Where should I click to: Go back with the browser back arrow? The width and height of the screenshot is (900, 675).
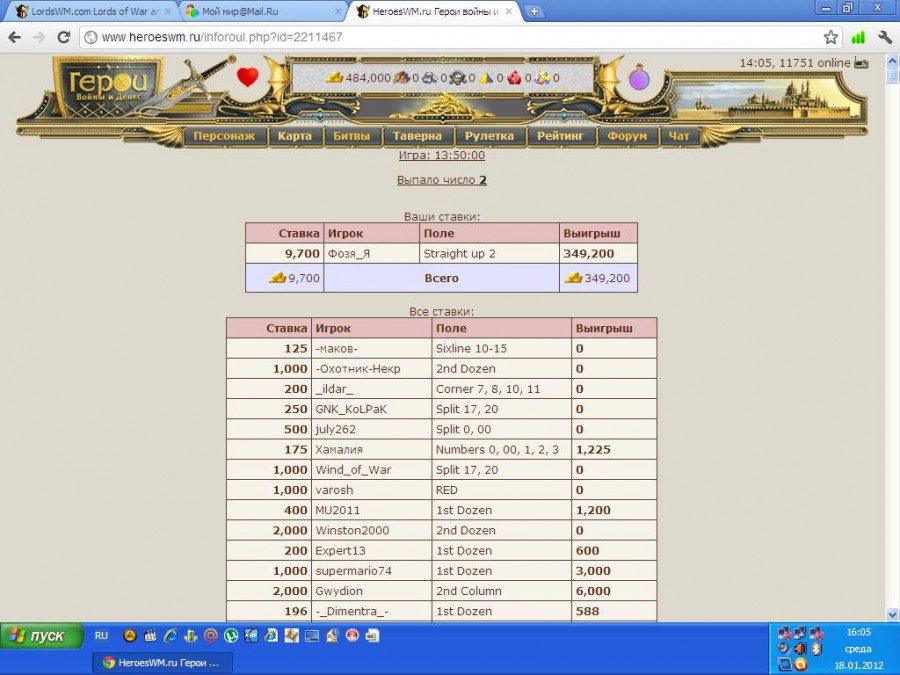(15, 37)
